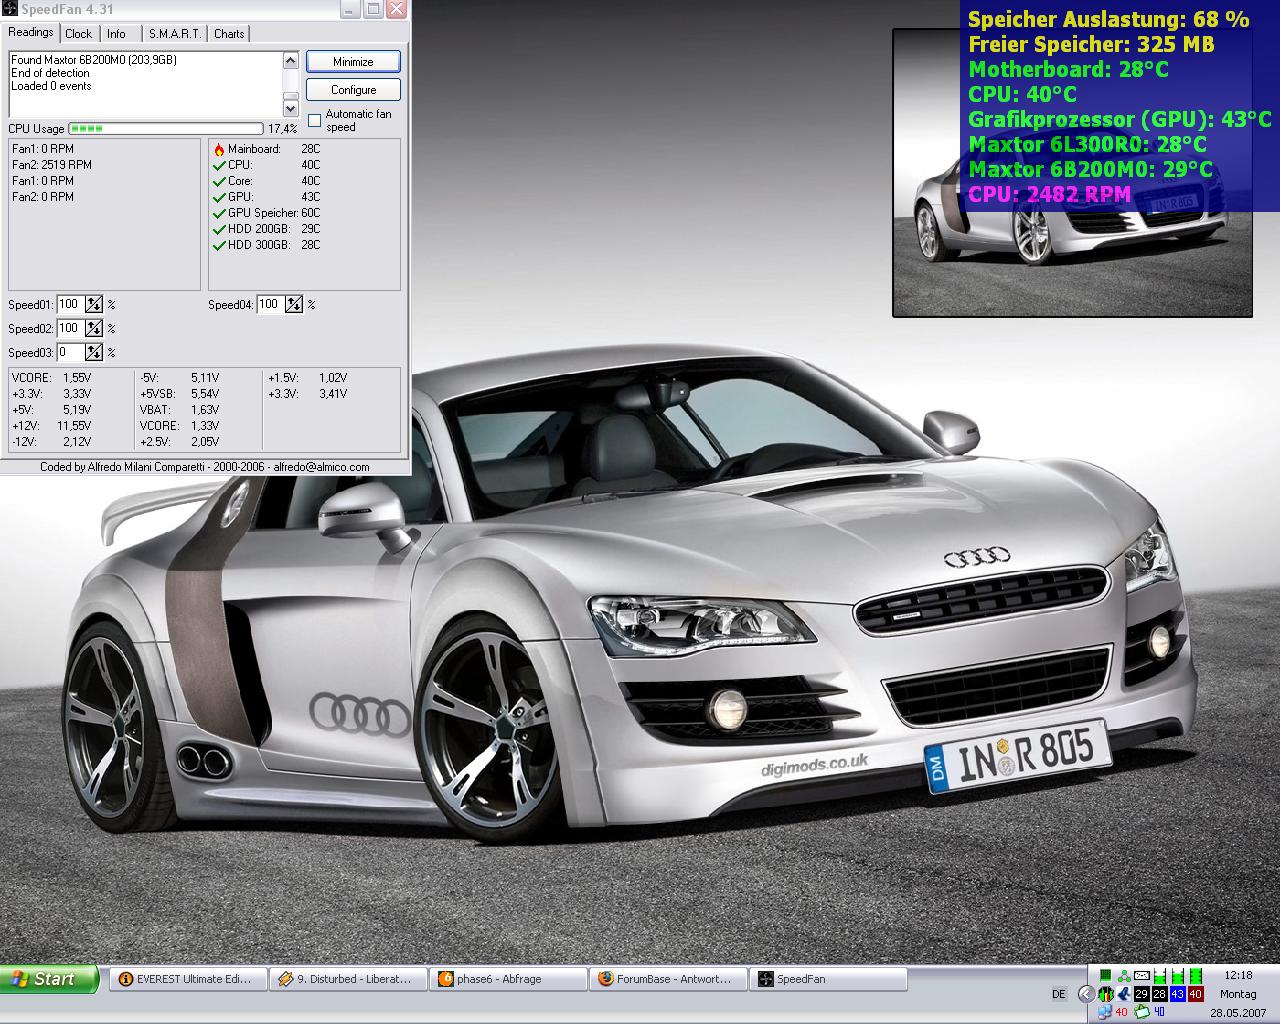
Task: Click the Mainboard flame temperature icon
Action: tap(219, 150)
